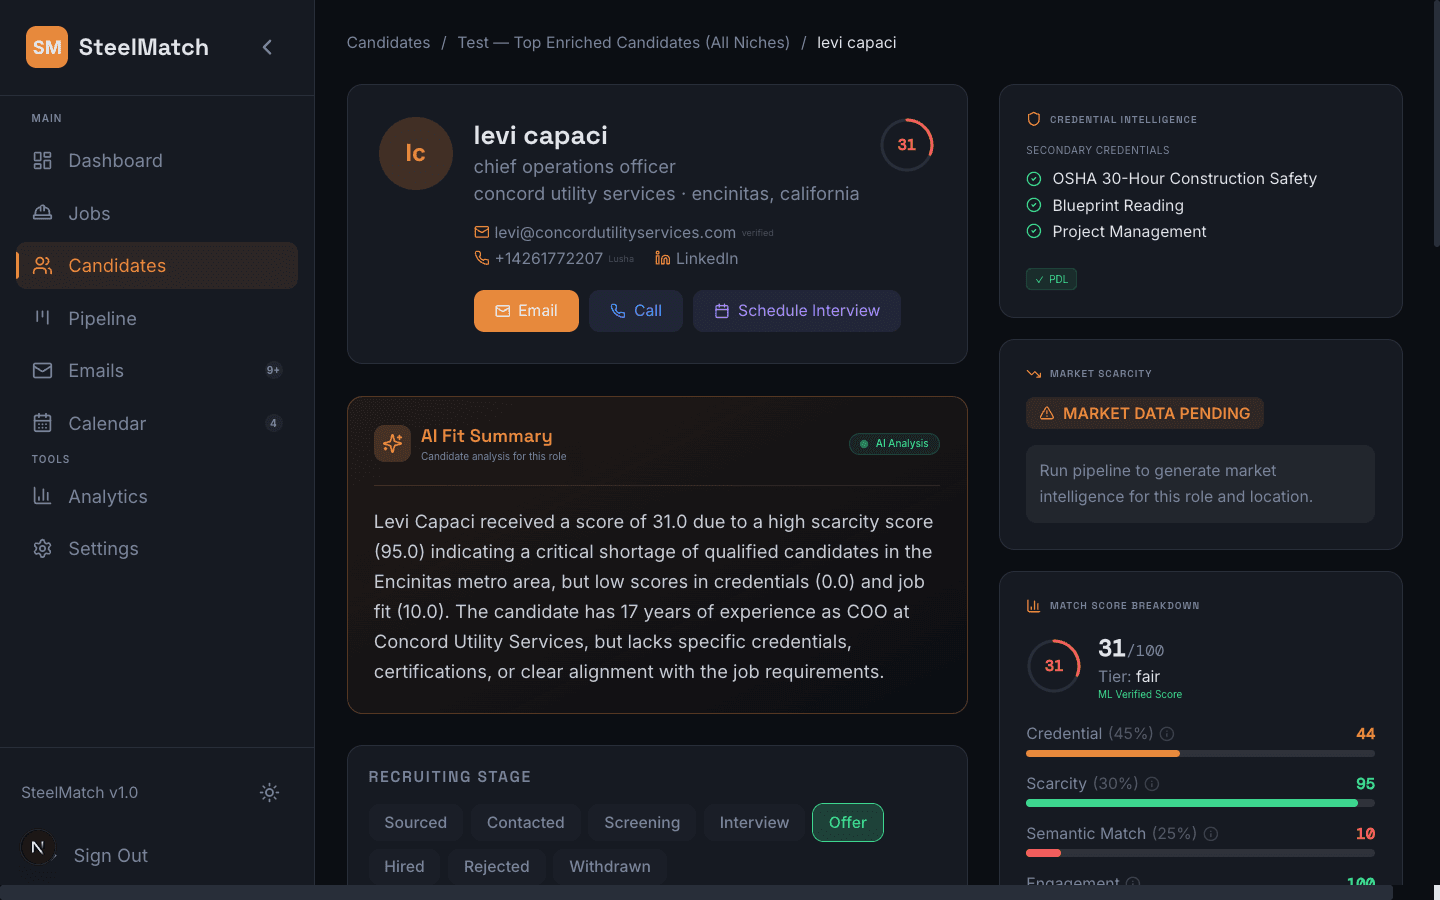This screenshot has height=900, width=1440.
Task: Open Emails showing 9+ unread
Action: [x=96, y=370]
